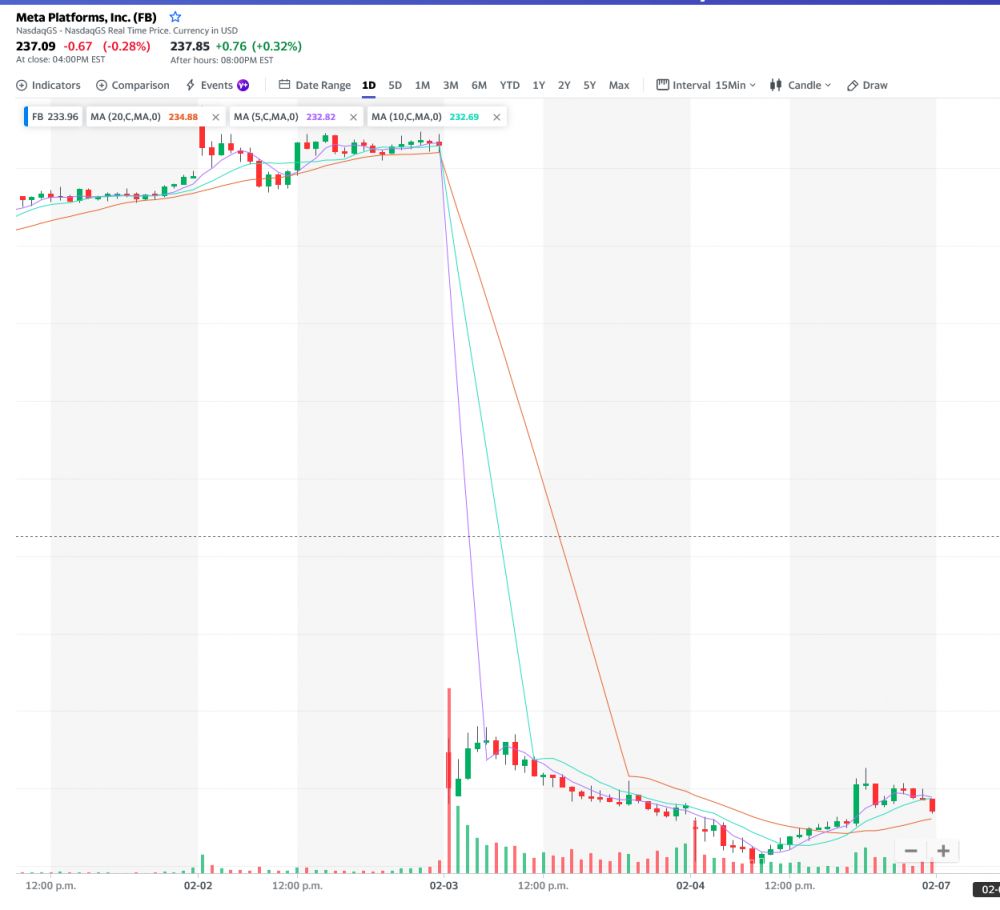The image size is (1000, 910).
Task: Expand the Interval 15Min dropdown
Action: 706,85
